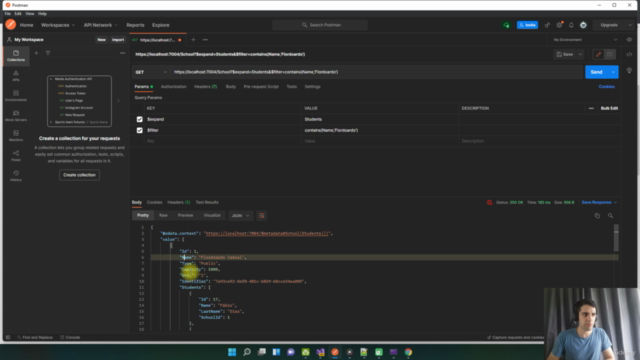Open Postman settings gear icon
Image resolution: width=640 pixels, height=360 pixels.
click(559, 25)
